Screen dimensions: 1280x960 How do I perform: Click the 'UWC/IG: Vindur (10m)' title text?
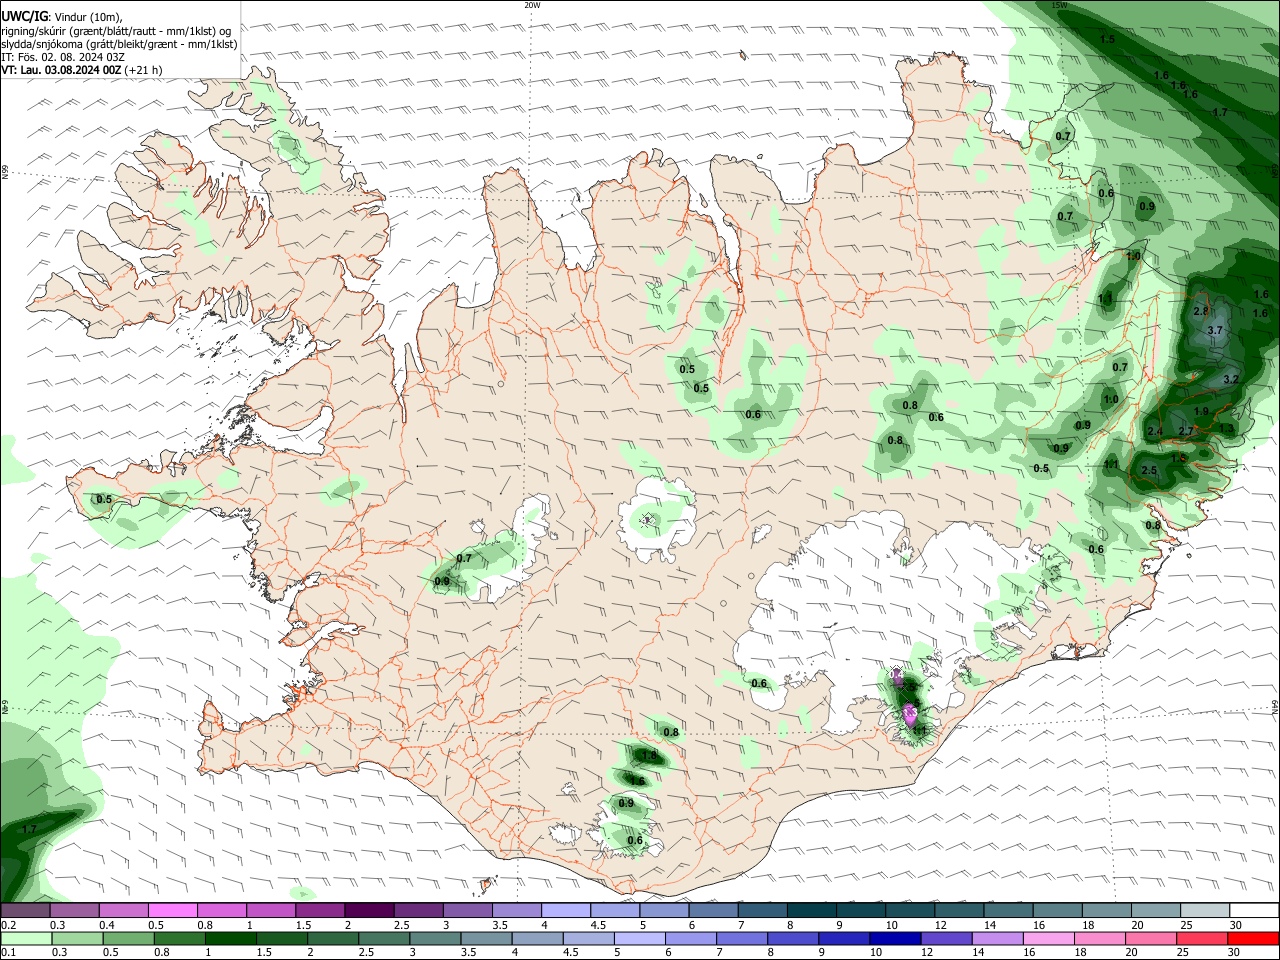[x=62, y=17]
